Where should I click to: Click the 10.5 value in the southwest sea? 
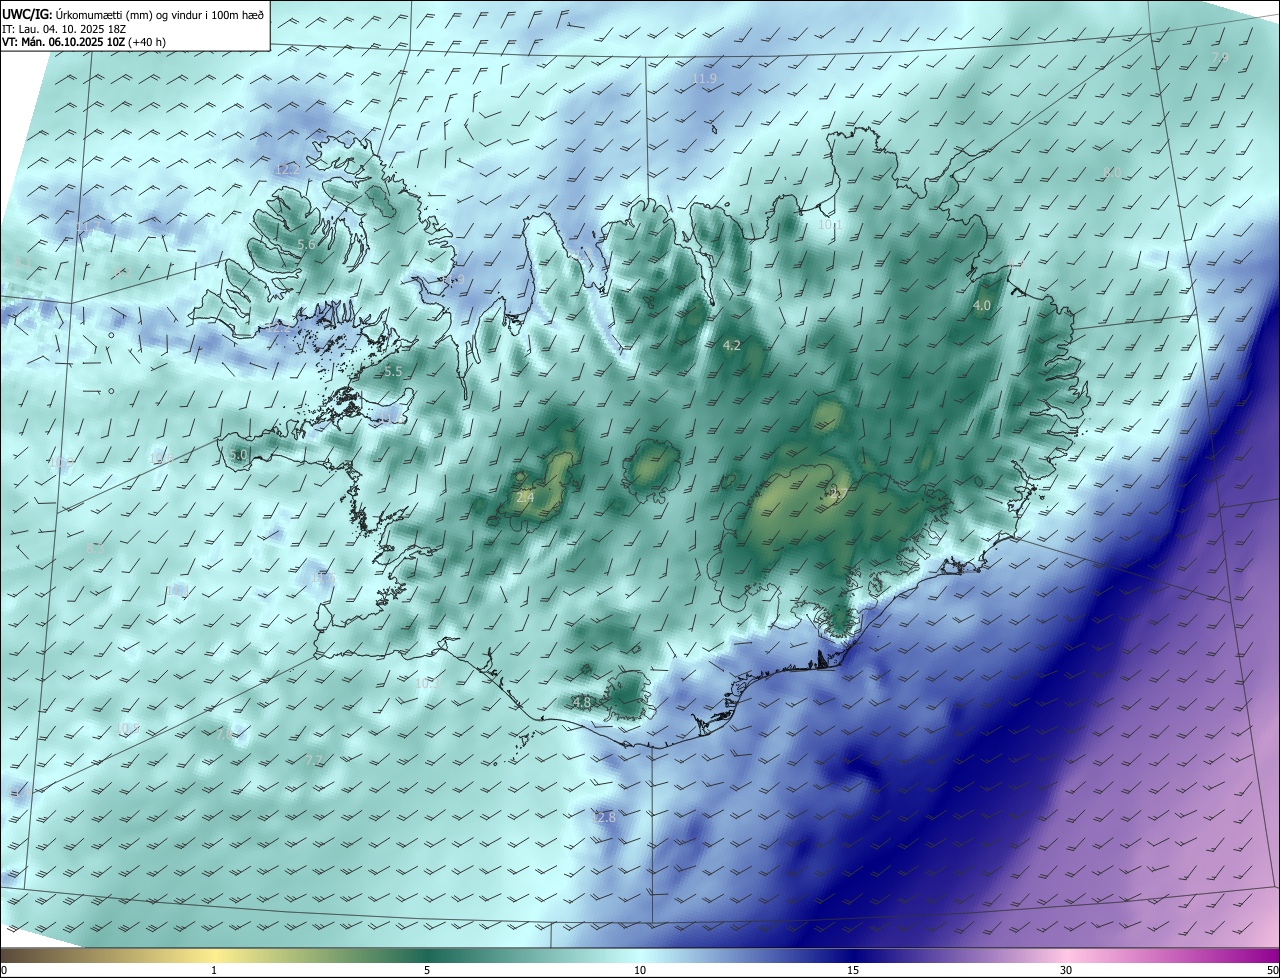128,728
